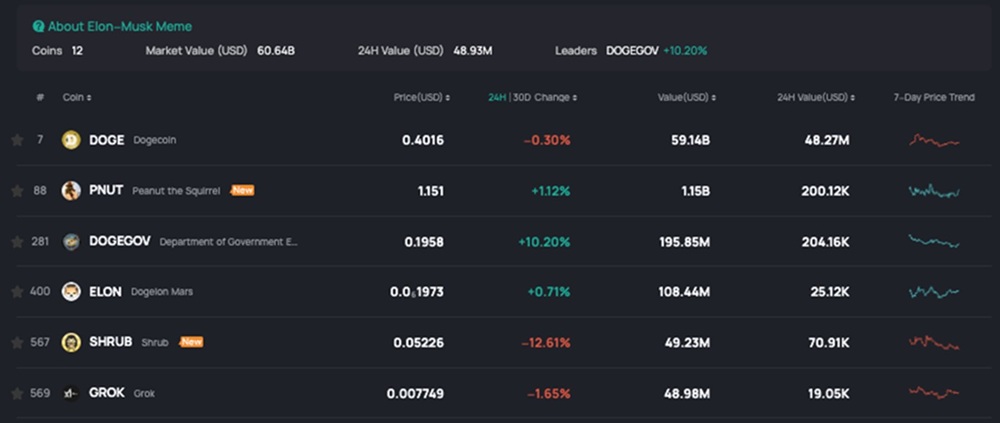The width and height of the screenshot is (1000, 423).
Task: Click the question mark icon beside About Elon-Musk Meme
Action: [38, 27]
